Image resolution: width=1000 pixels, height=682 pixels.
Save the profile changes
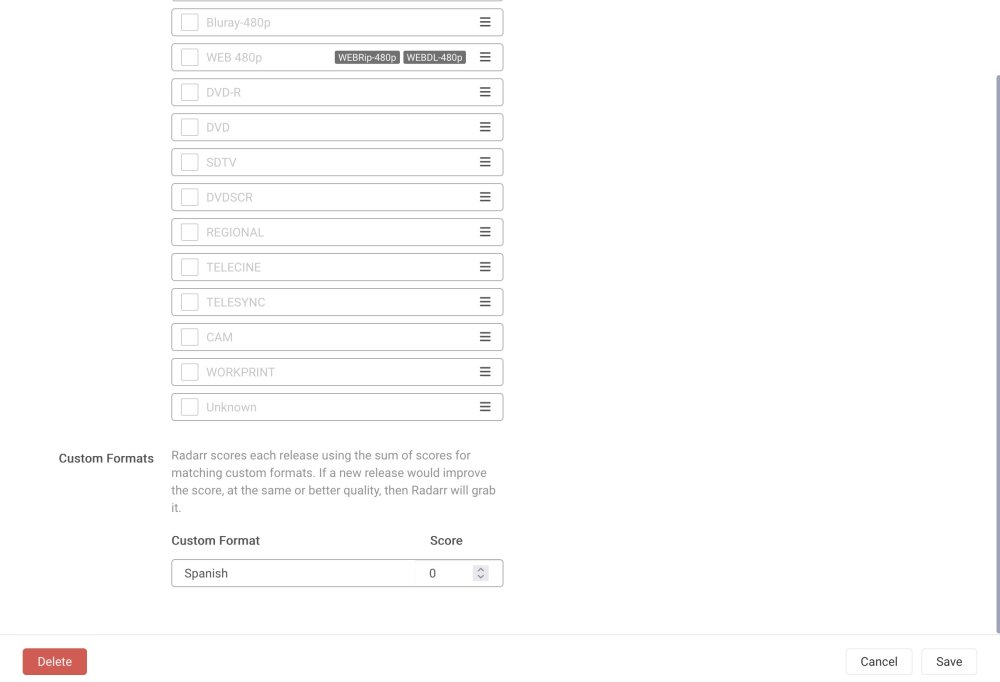click(948, 662)
